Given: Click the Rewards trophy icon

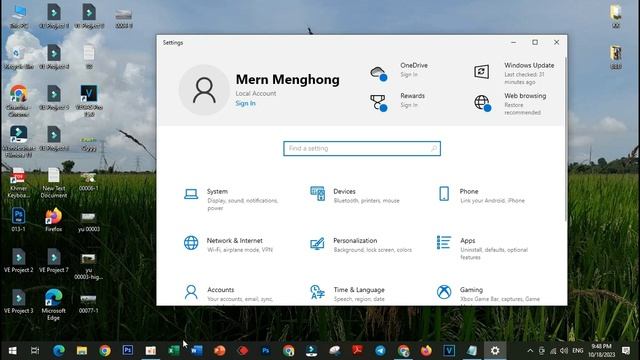Looking at the screenshot, I should tap(378, 102).
